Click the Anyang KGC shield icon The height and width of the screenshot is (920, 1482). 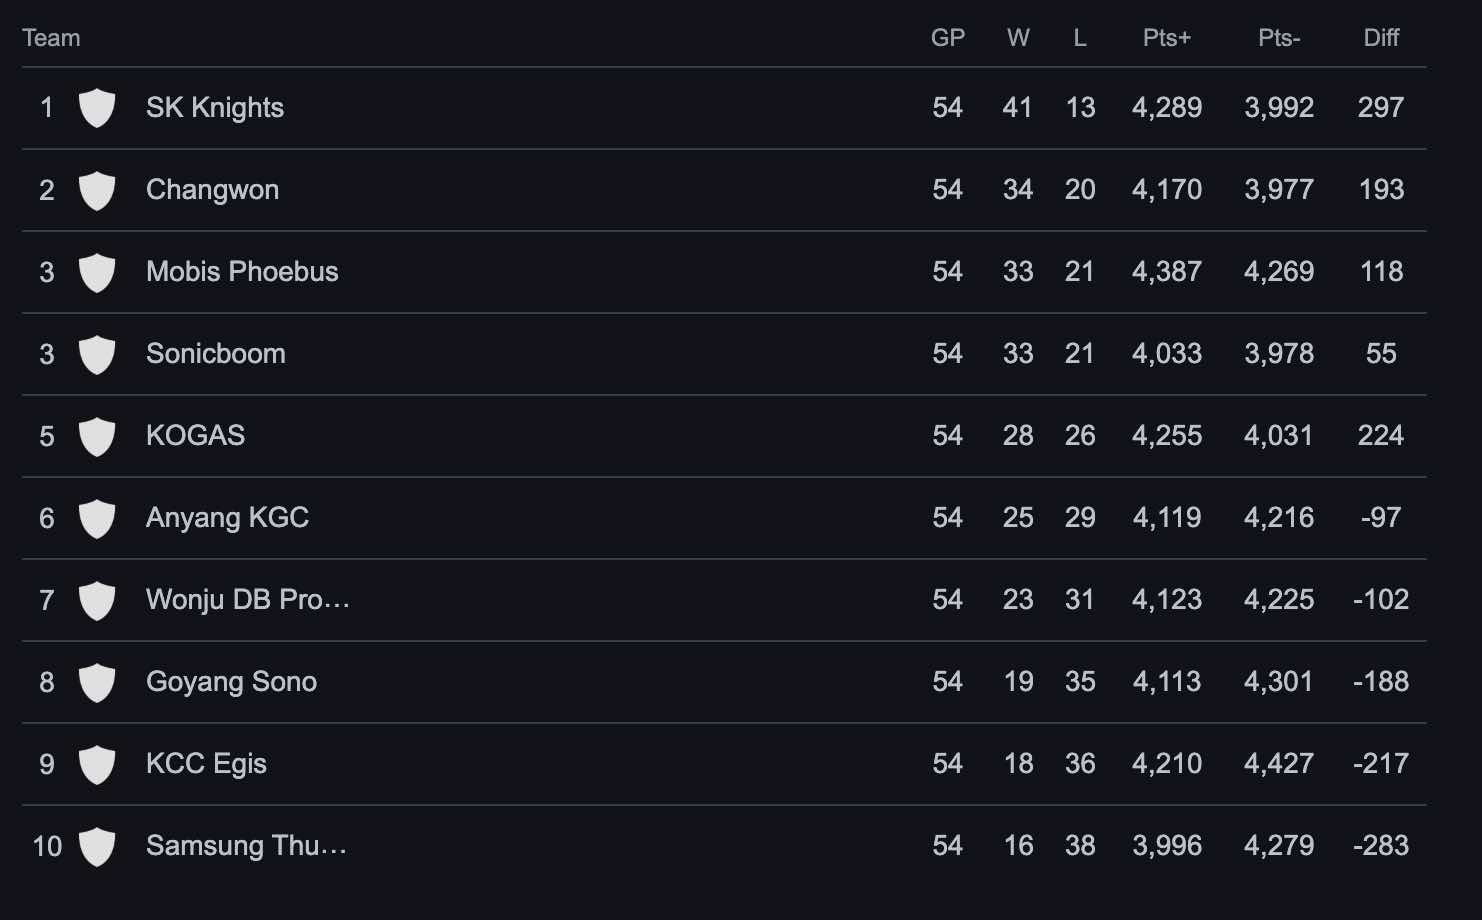97,518
